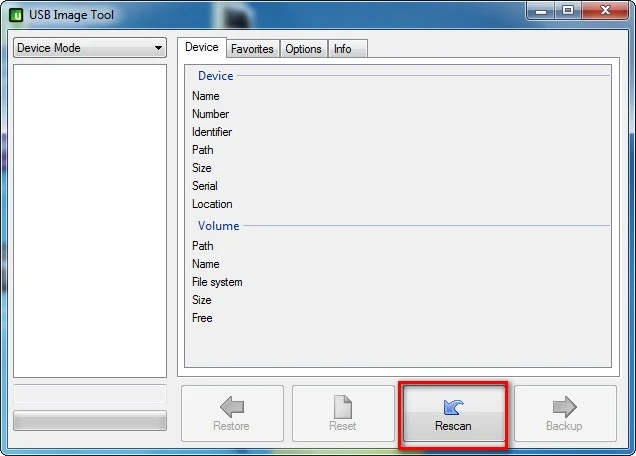Switch to the Favorites tab
Image resolution: width=636 pixels, height=456 pixels.
click(252, 49)
